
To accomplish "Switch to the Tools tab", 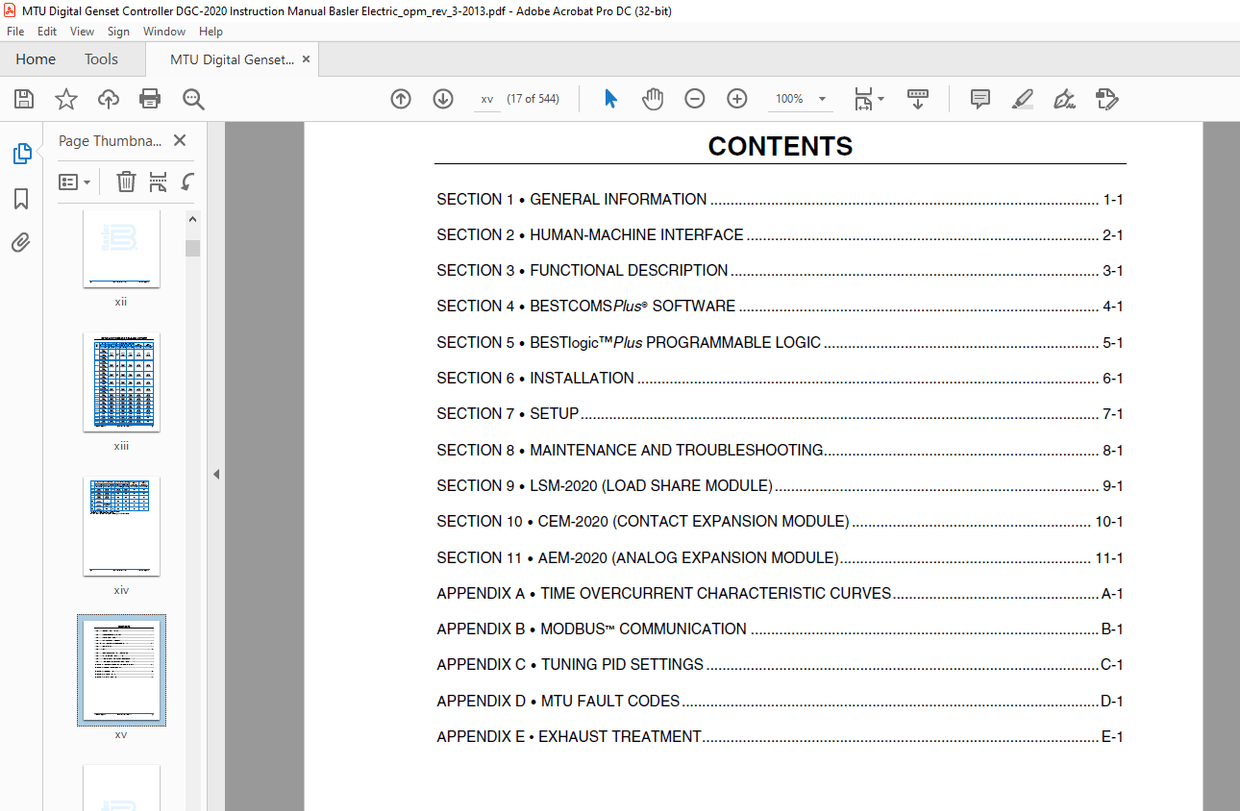I will (x=101, y=59).
